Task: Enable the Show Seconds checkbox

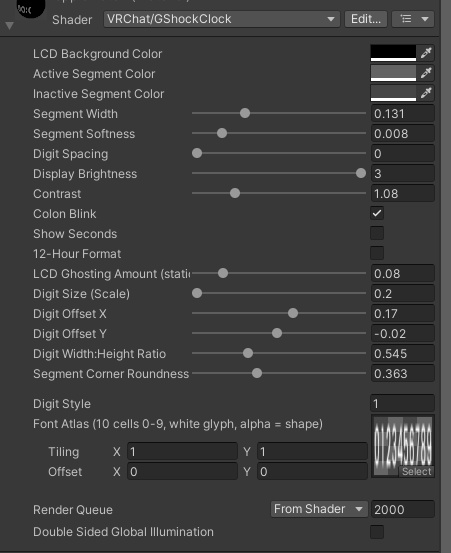Action: coord(377,233)
